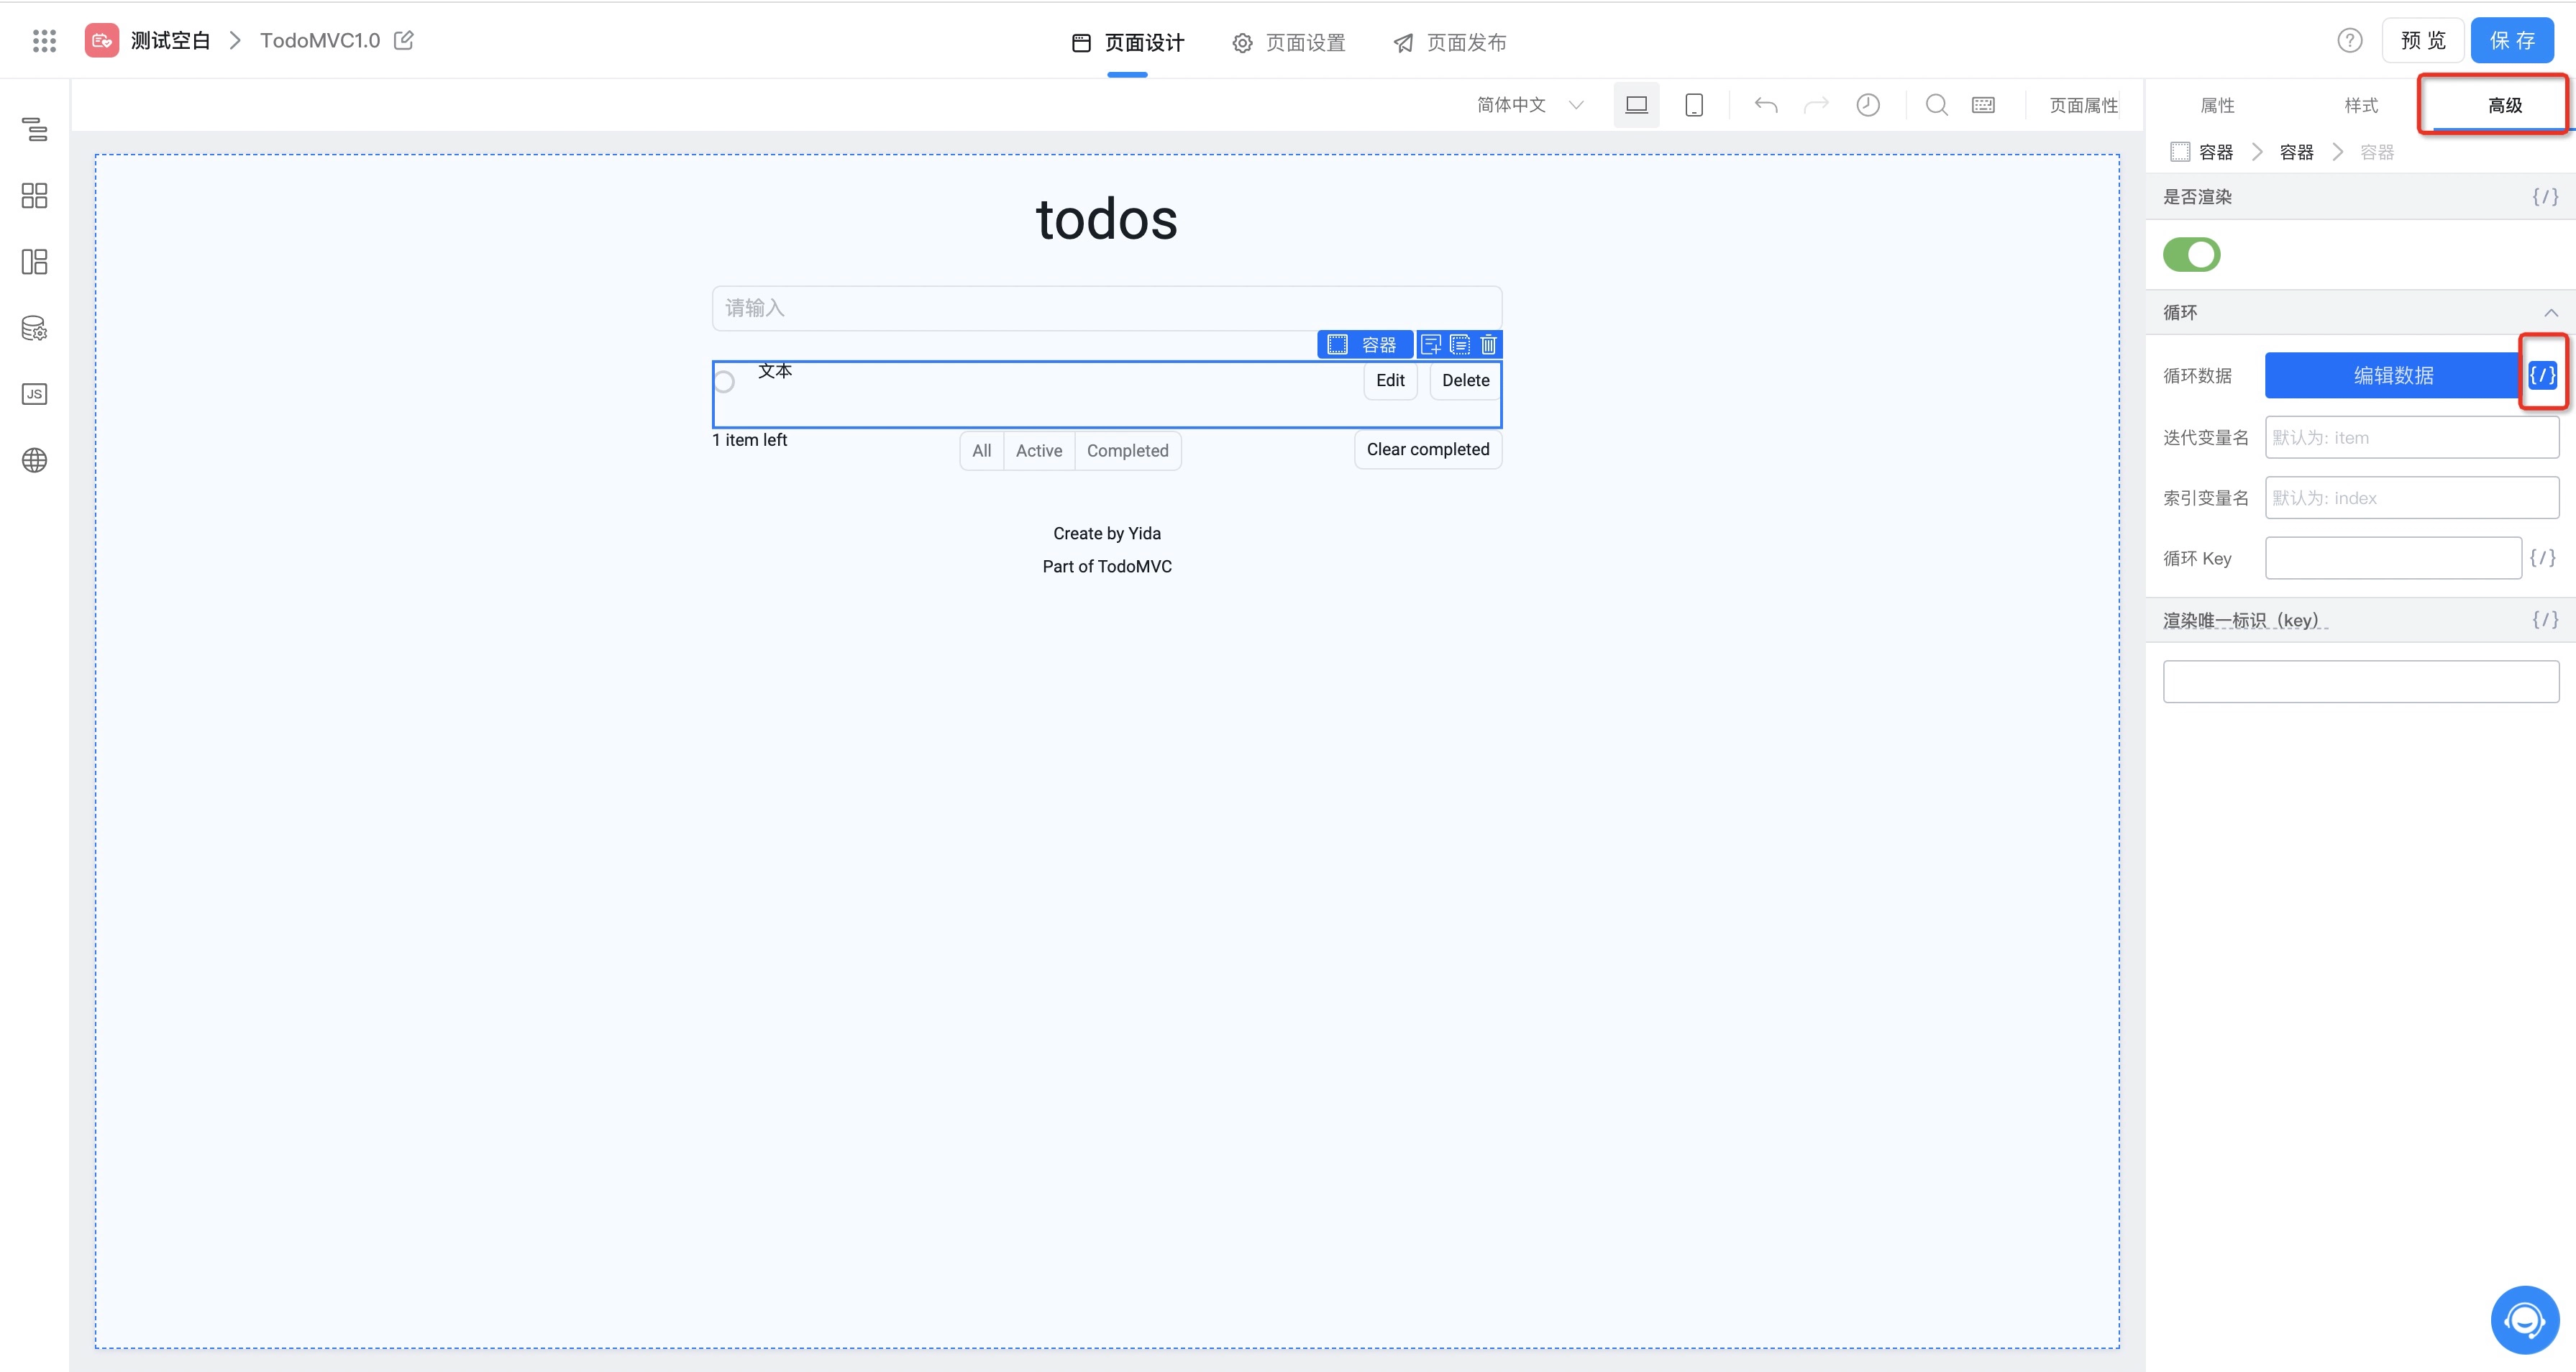Toggle the 是否渲染 switch off

coord(2191,254)
